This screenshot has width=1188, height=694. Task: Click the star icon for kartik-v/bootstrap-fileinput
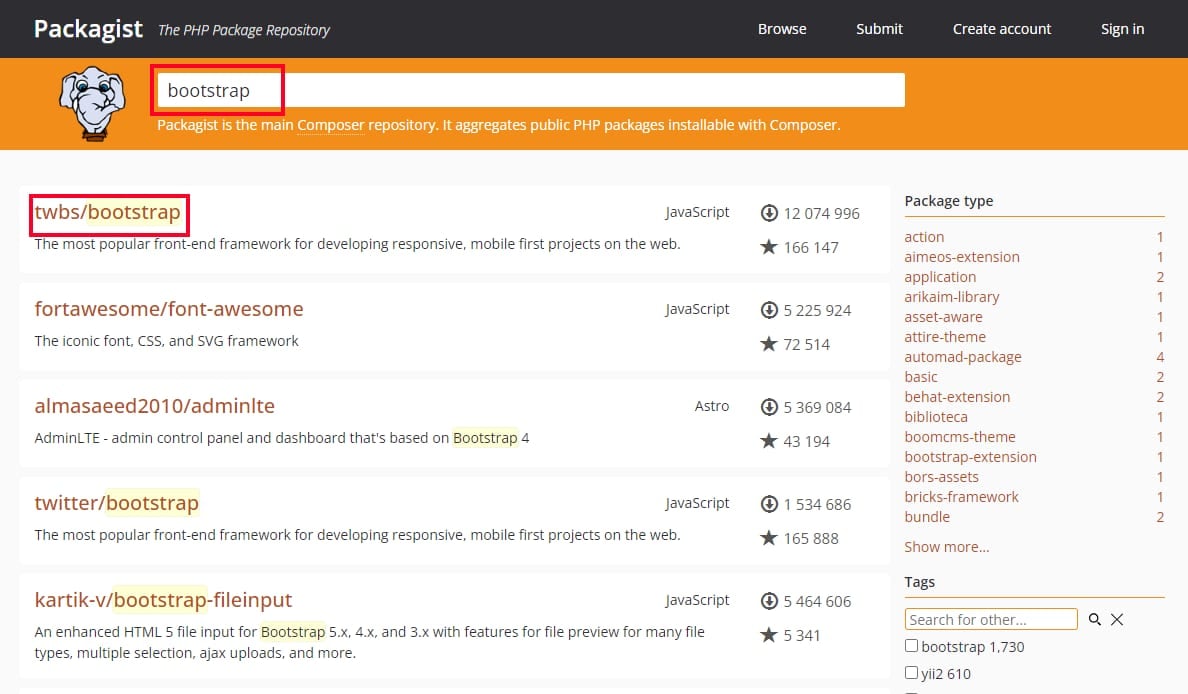coord(769,635)
